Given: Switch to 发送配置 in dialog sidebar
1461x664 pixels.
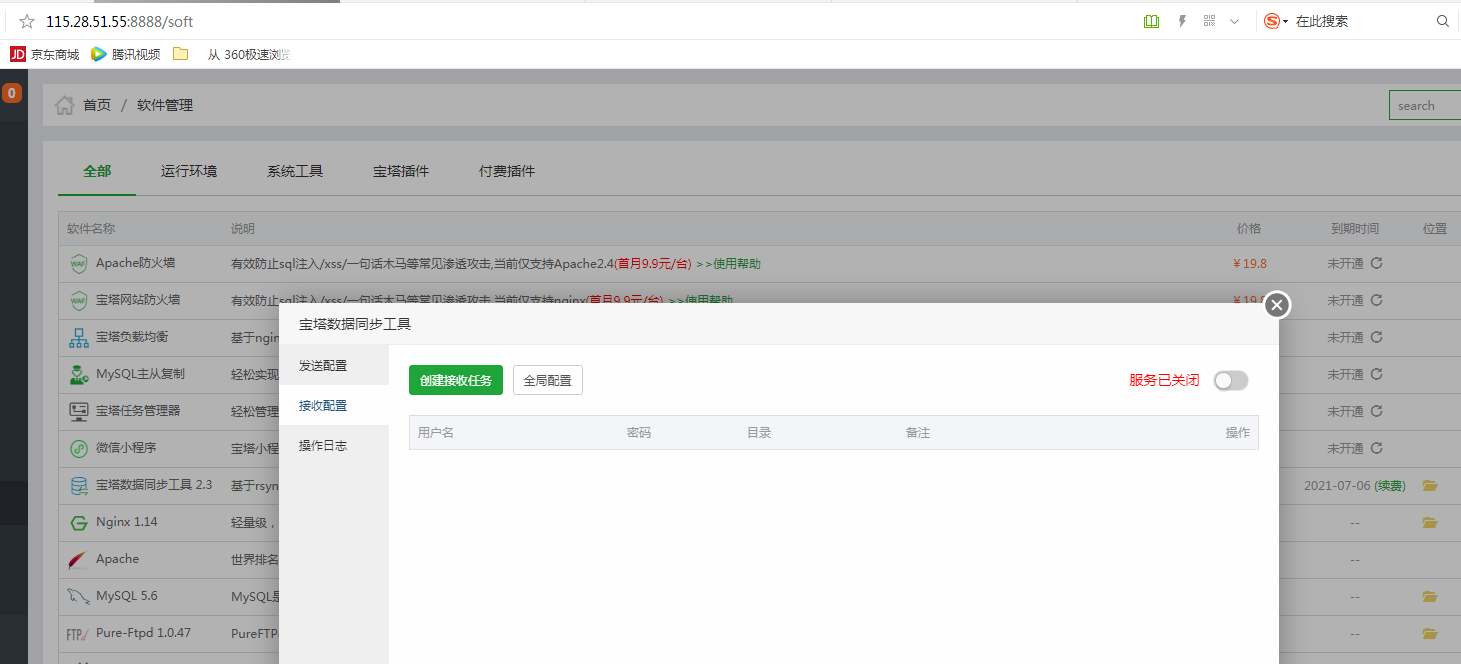Looking at the screenshot, I should tap(334, 365).
